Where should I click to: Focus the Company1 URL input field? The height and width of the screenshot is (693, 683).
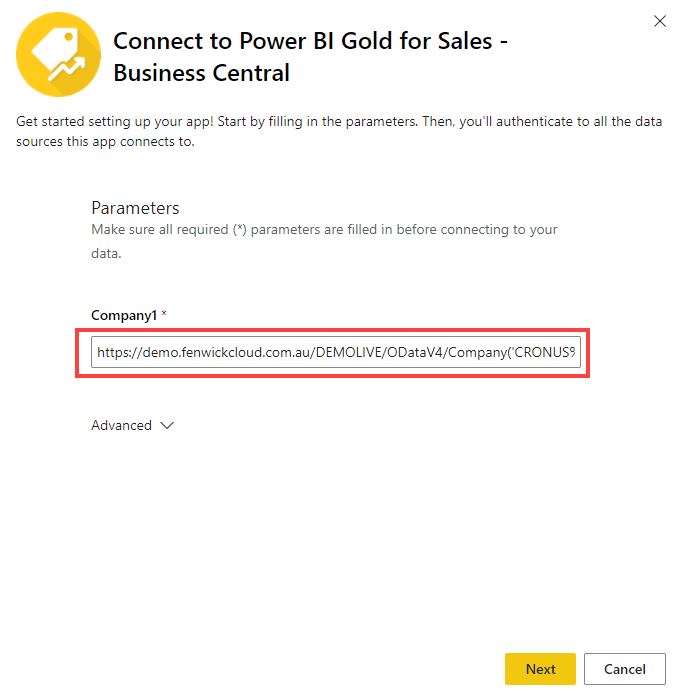(336, 352)
